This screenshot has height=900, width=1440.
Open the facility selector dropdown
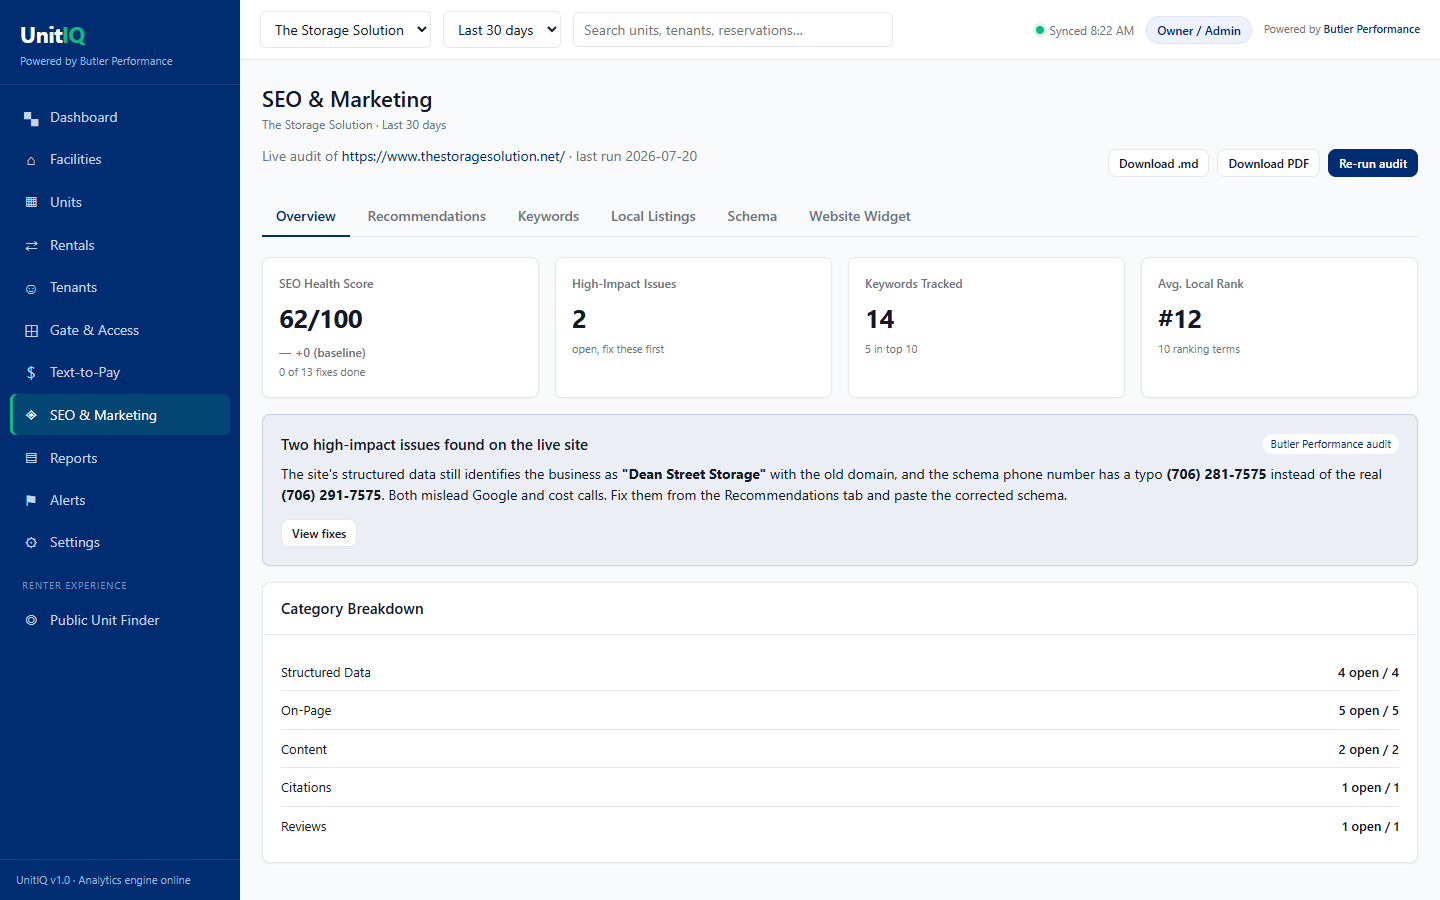click(345, 30)
